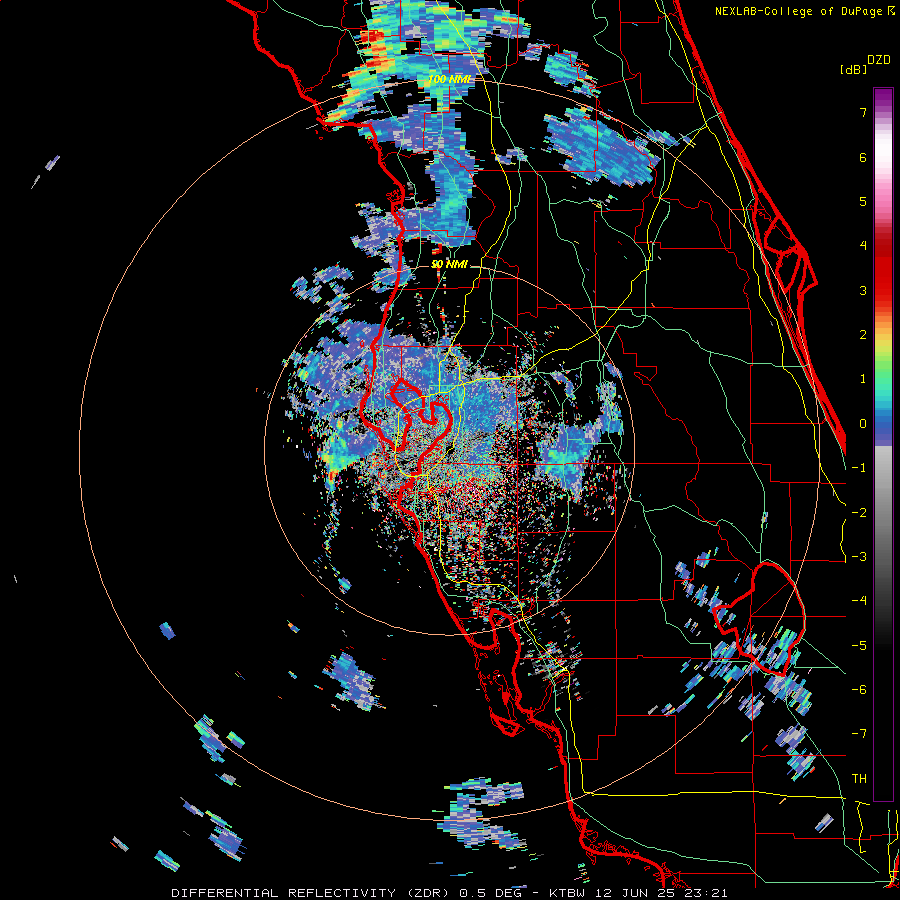Screen dimensions: 900x900
Task: Click the -4 tick label on color scale
Action: [859, 601]
